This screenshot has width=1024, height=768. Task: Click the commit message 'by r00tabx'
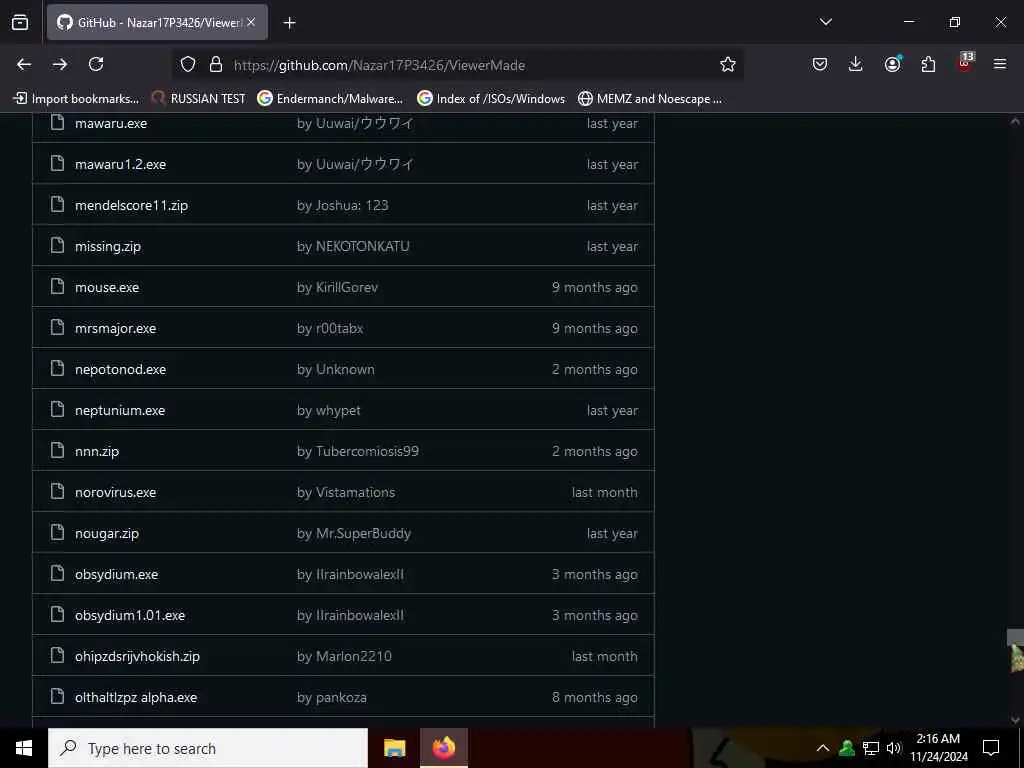click(x=330, y=328)
